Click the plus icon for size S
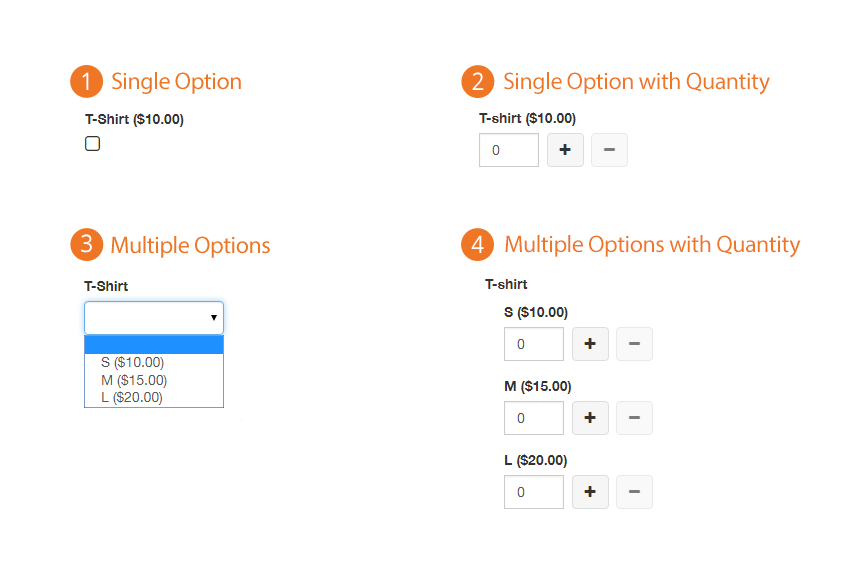Image resolution: width=864 pixels, height=576 pixels. (590, 344)
